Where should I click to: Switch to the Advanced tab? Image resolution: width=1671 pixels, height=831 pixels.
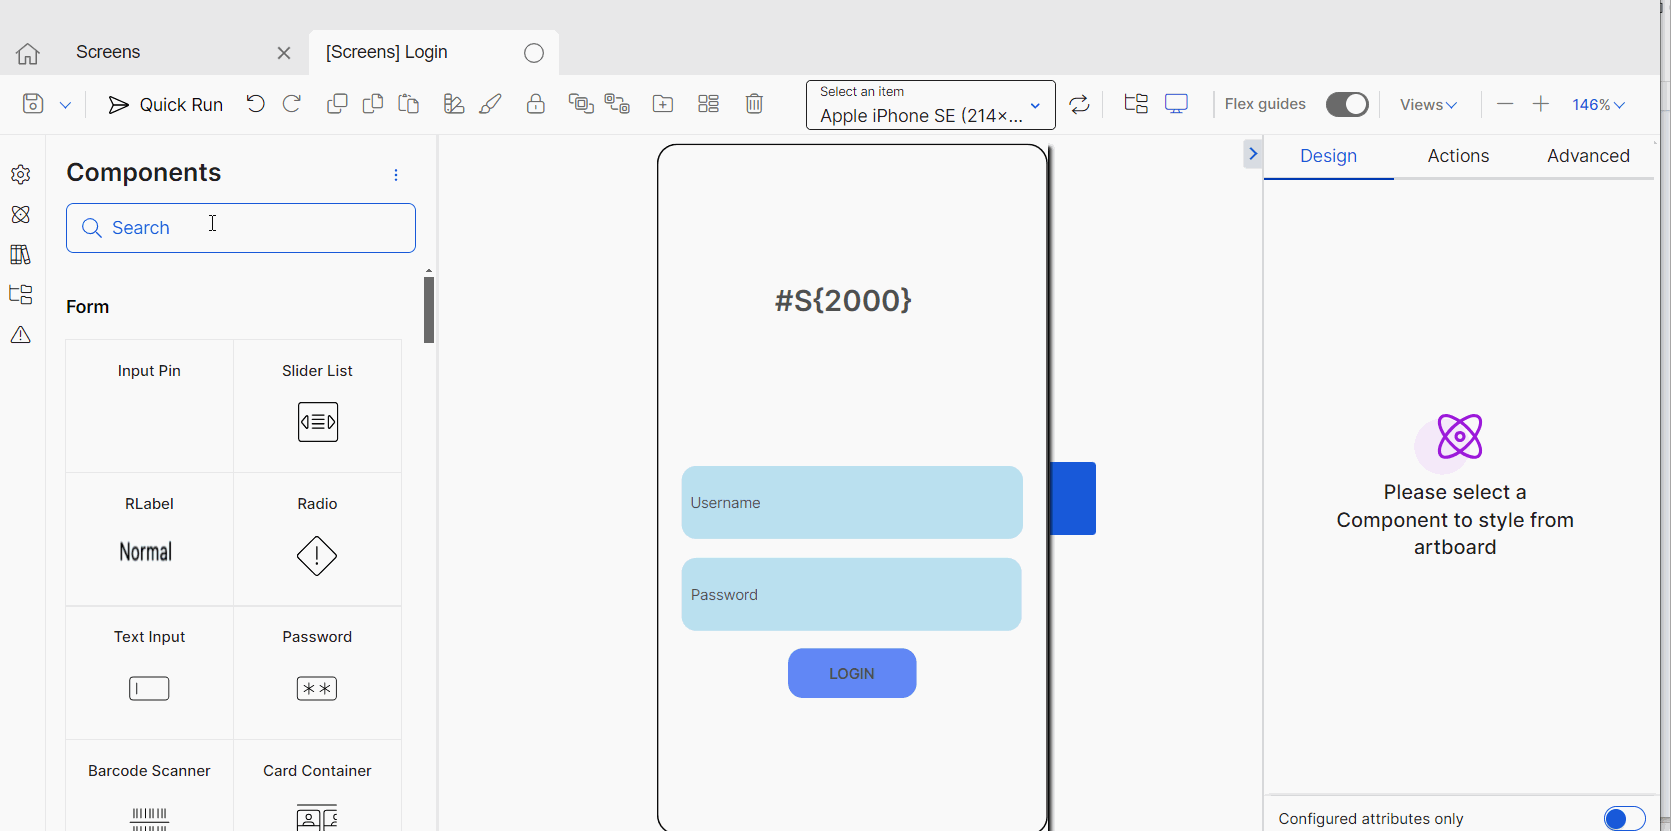click(1587, 156)
